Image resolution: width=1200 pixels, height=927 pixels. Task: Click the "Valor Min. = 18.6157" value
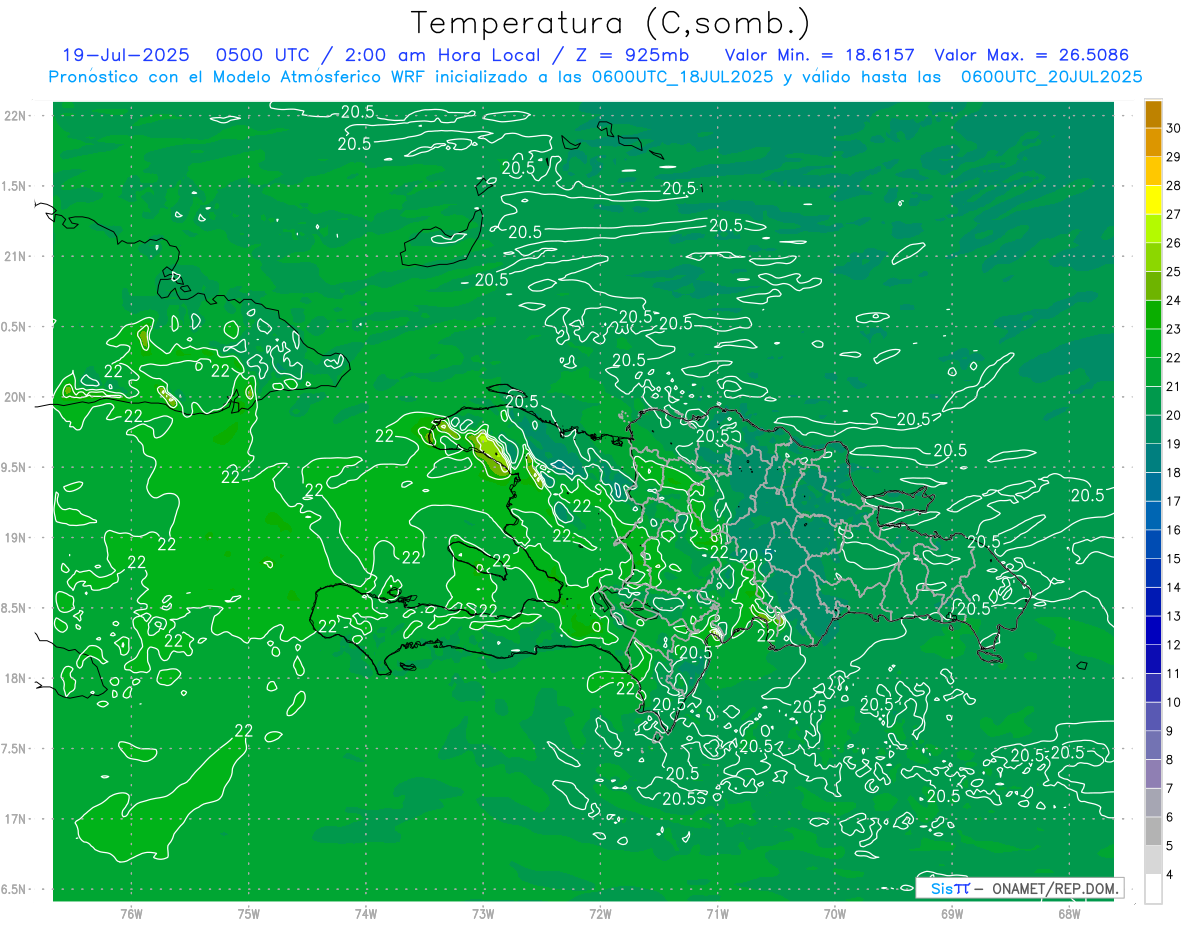coord(819,56)
